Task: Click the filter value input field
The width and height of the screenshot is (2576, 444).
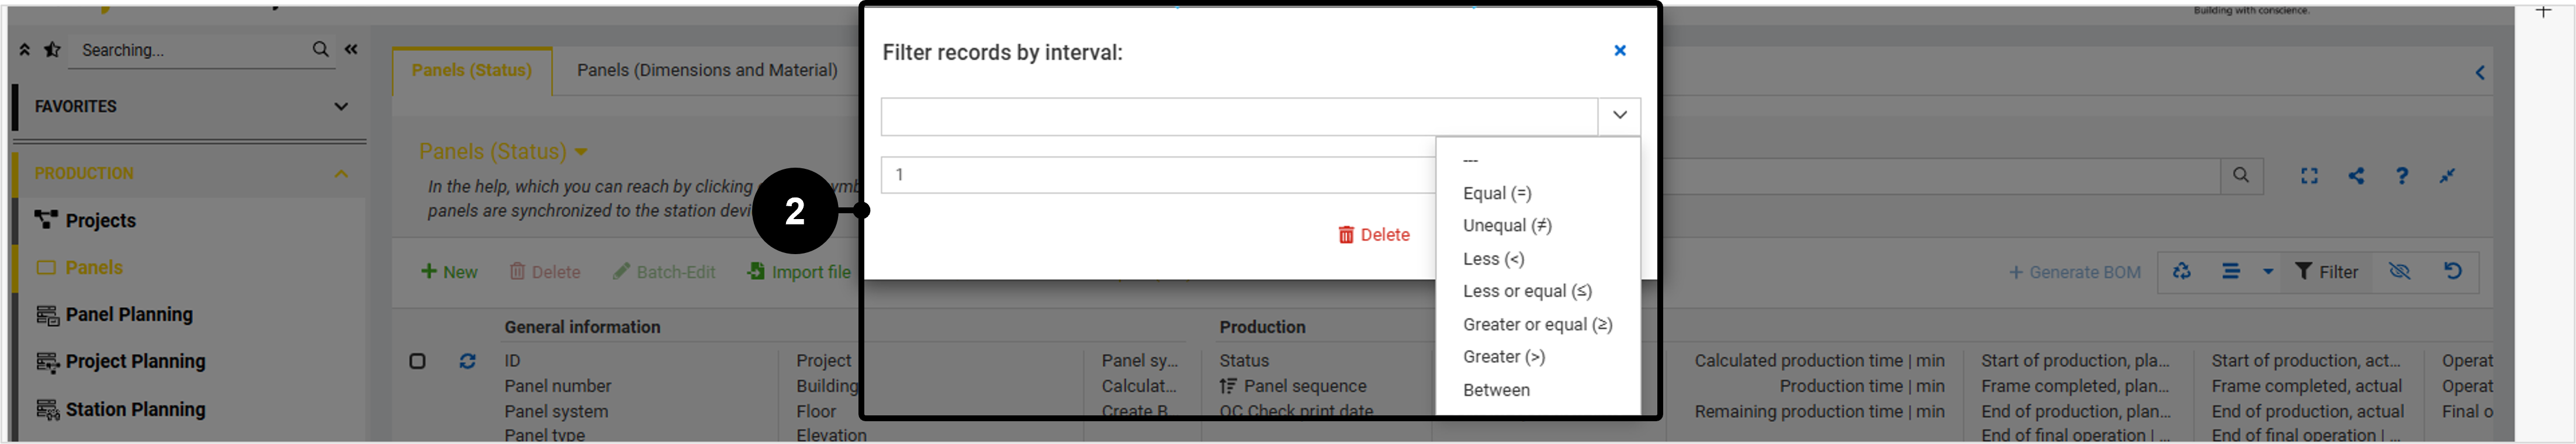Action: click(x=1158, y=175)
